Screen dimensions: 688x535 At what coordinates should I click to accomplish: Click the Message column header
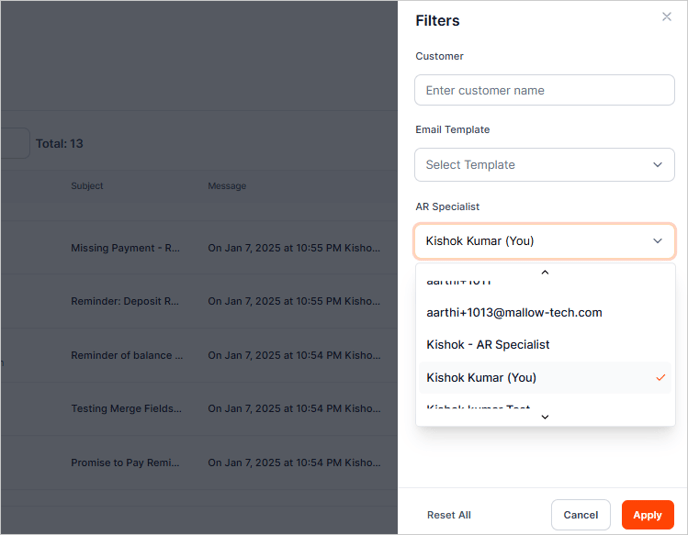point(227,186)
